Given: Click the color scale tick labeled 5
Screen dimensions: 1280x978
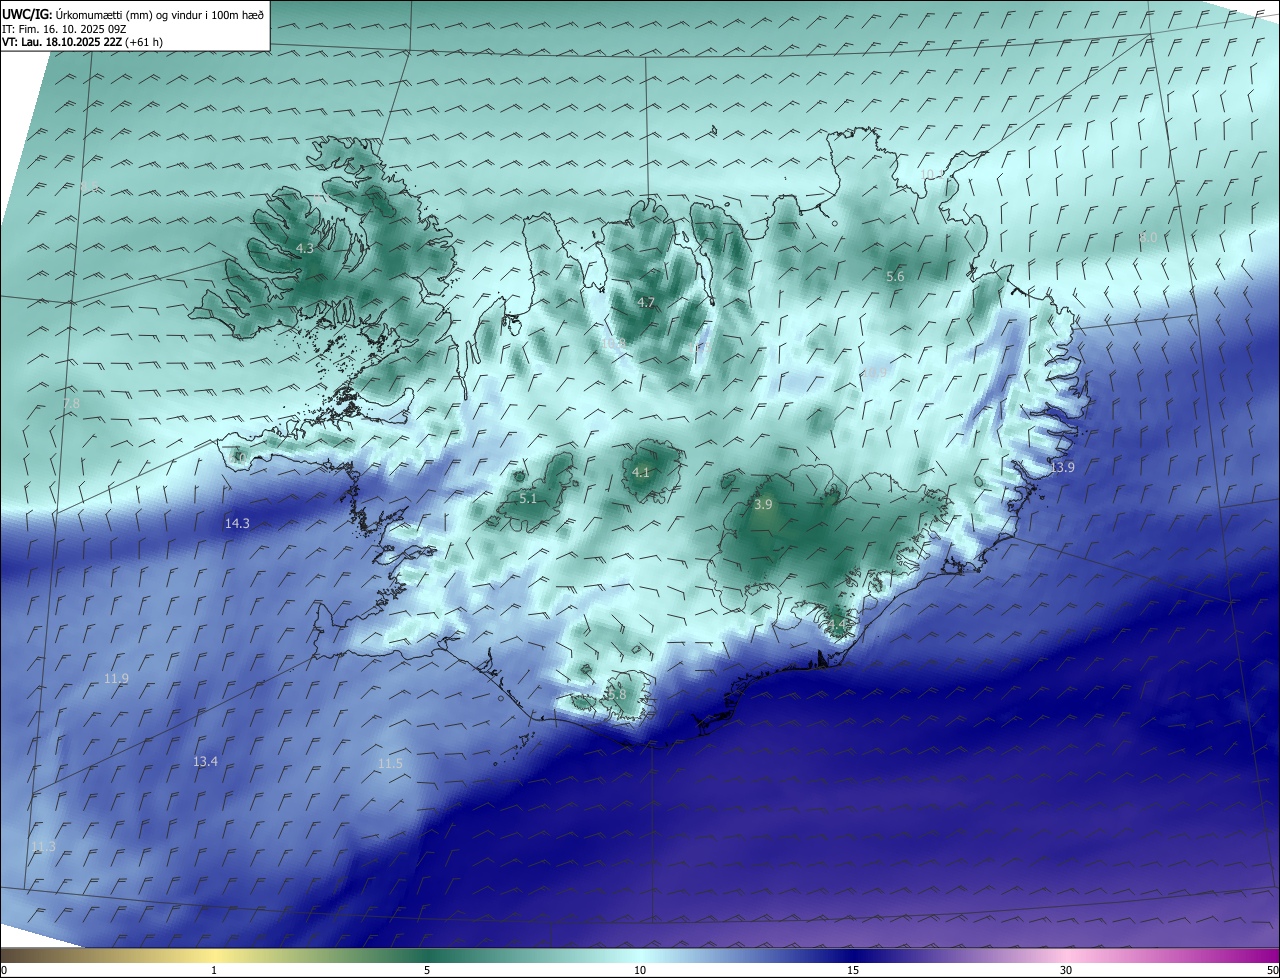Looking at the screenshot, I should coord(428,970).
